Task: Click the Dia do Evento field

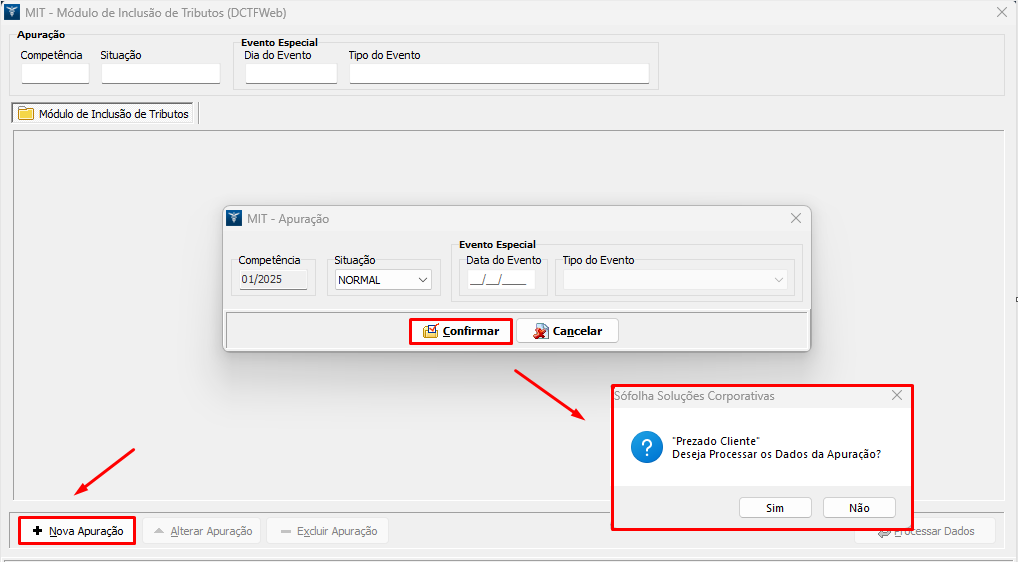Action: click(290, 74)
